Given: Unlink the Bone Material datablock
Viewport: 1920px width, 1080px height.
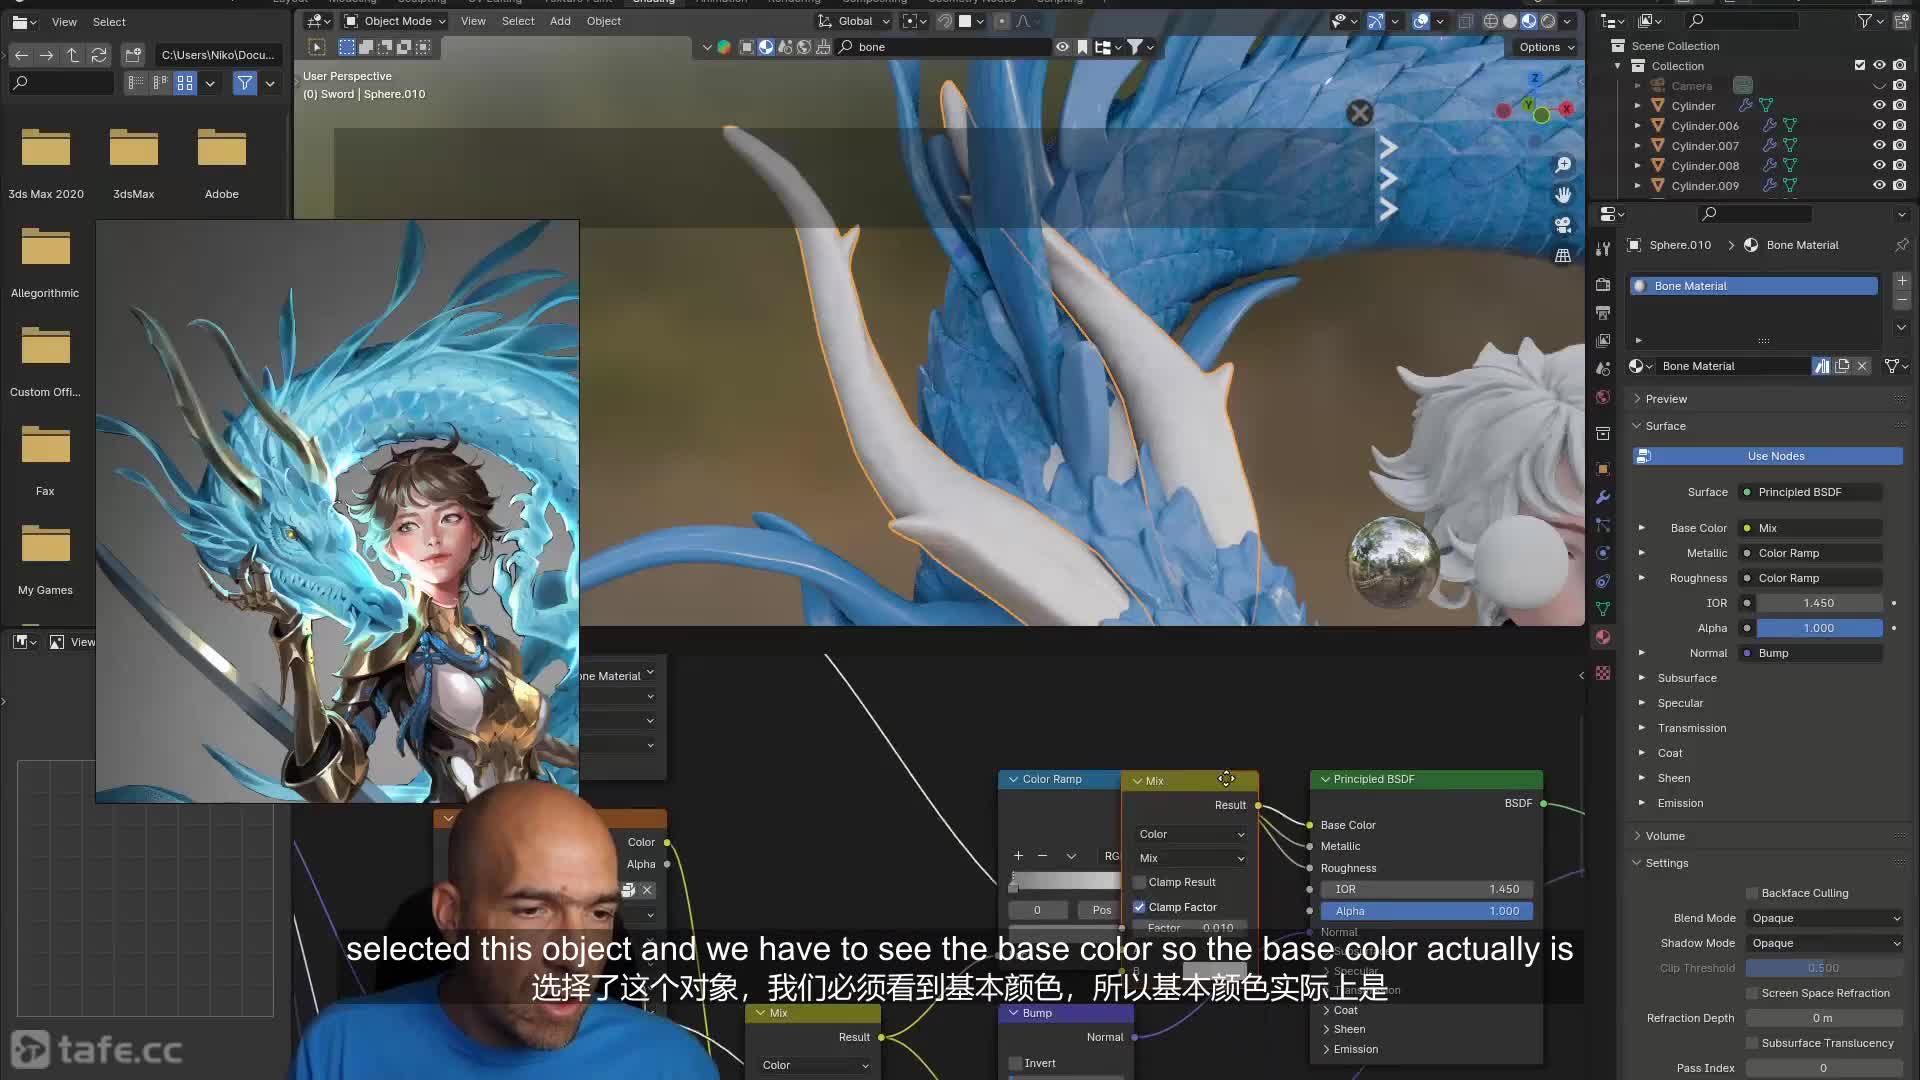Looking at the screenshot, I should pyautogui.click(x=1862, y=366).
